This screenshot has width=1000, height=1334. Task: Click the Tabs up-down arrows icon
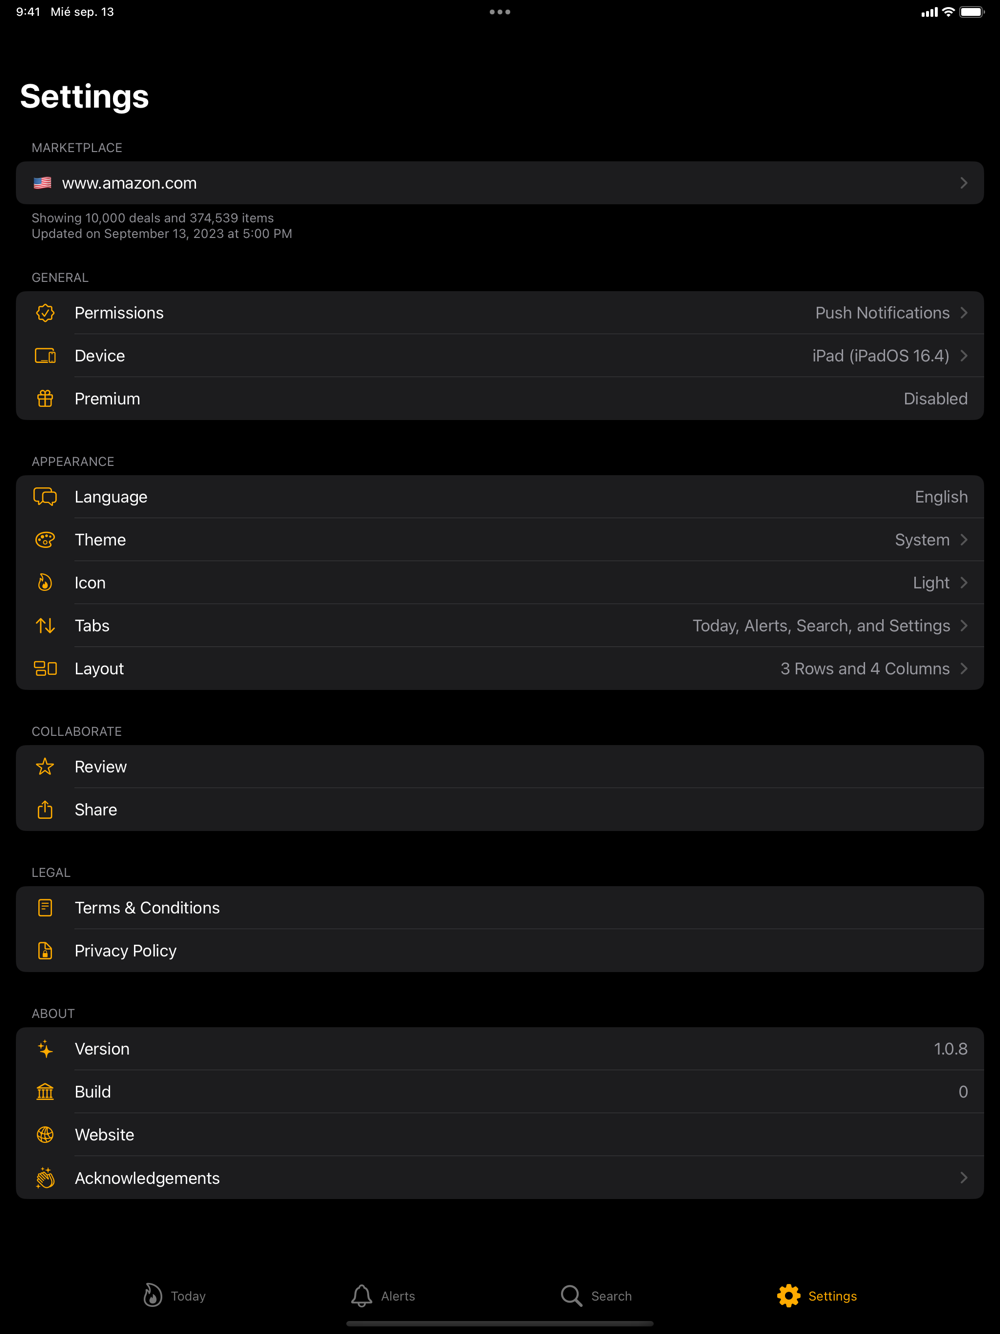pyautogui.click(x=45, y=626)
